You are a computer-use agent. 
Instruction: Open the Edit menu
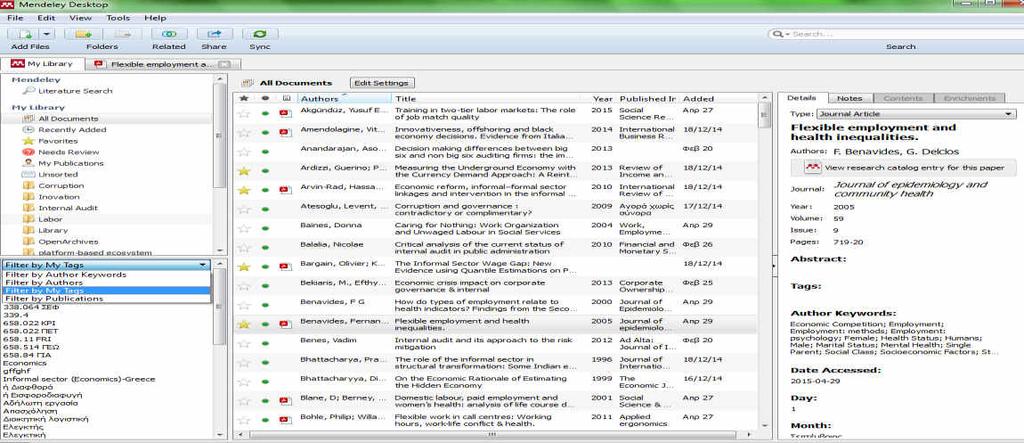(x=46, y=18)
